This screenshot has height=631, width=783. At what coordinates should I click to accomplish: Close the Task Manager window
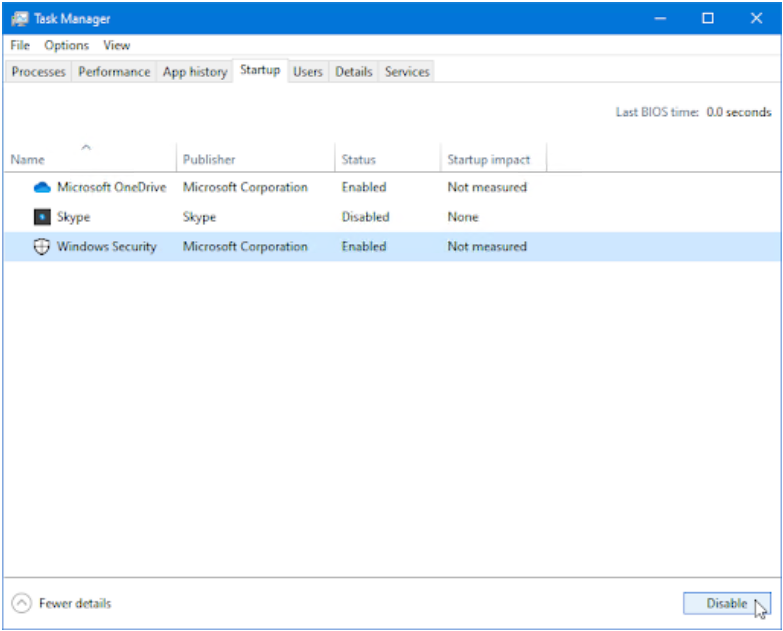point(757,18)
